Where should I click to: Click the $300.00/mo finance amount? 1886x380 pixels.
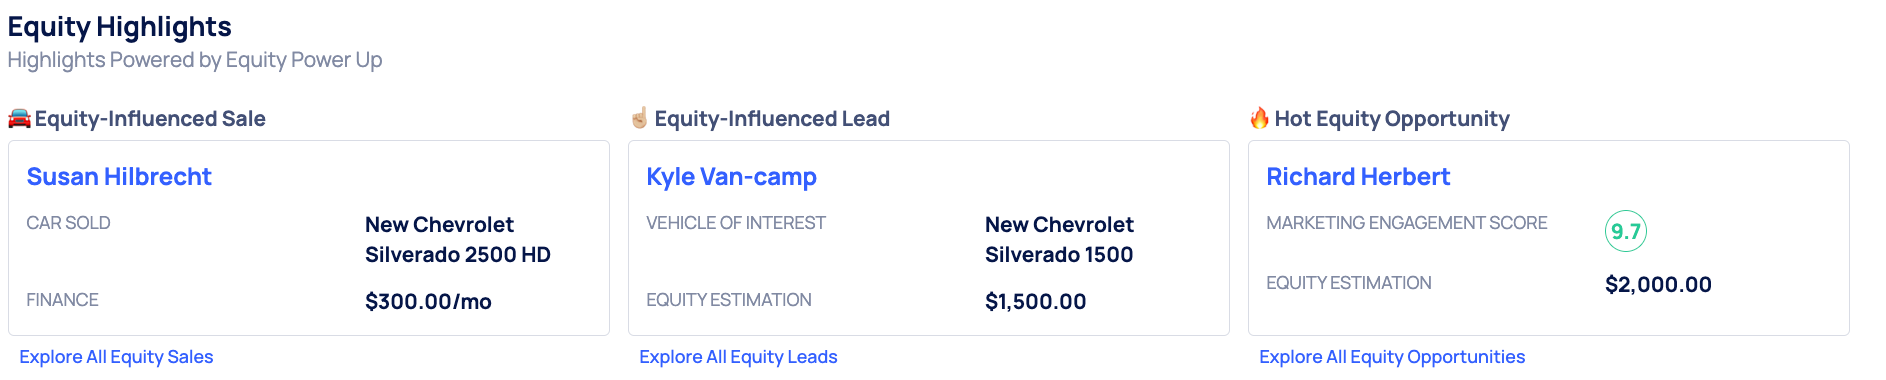pyautogui.click(x=428, y=302)
